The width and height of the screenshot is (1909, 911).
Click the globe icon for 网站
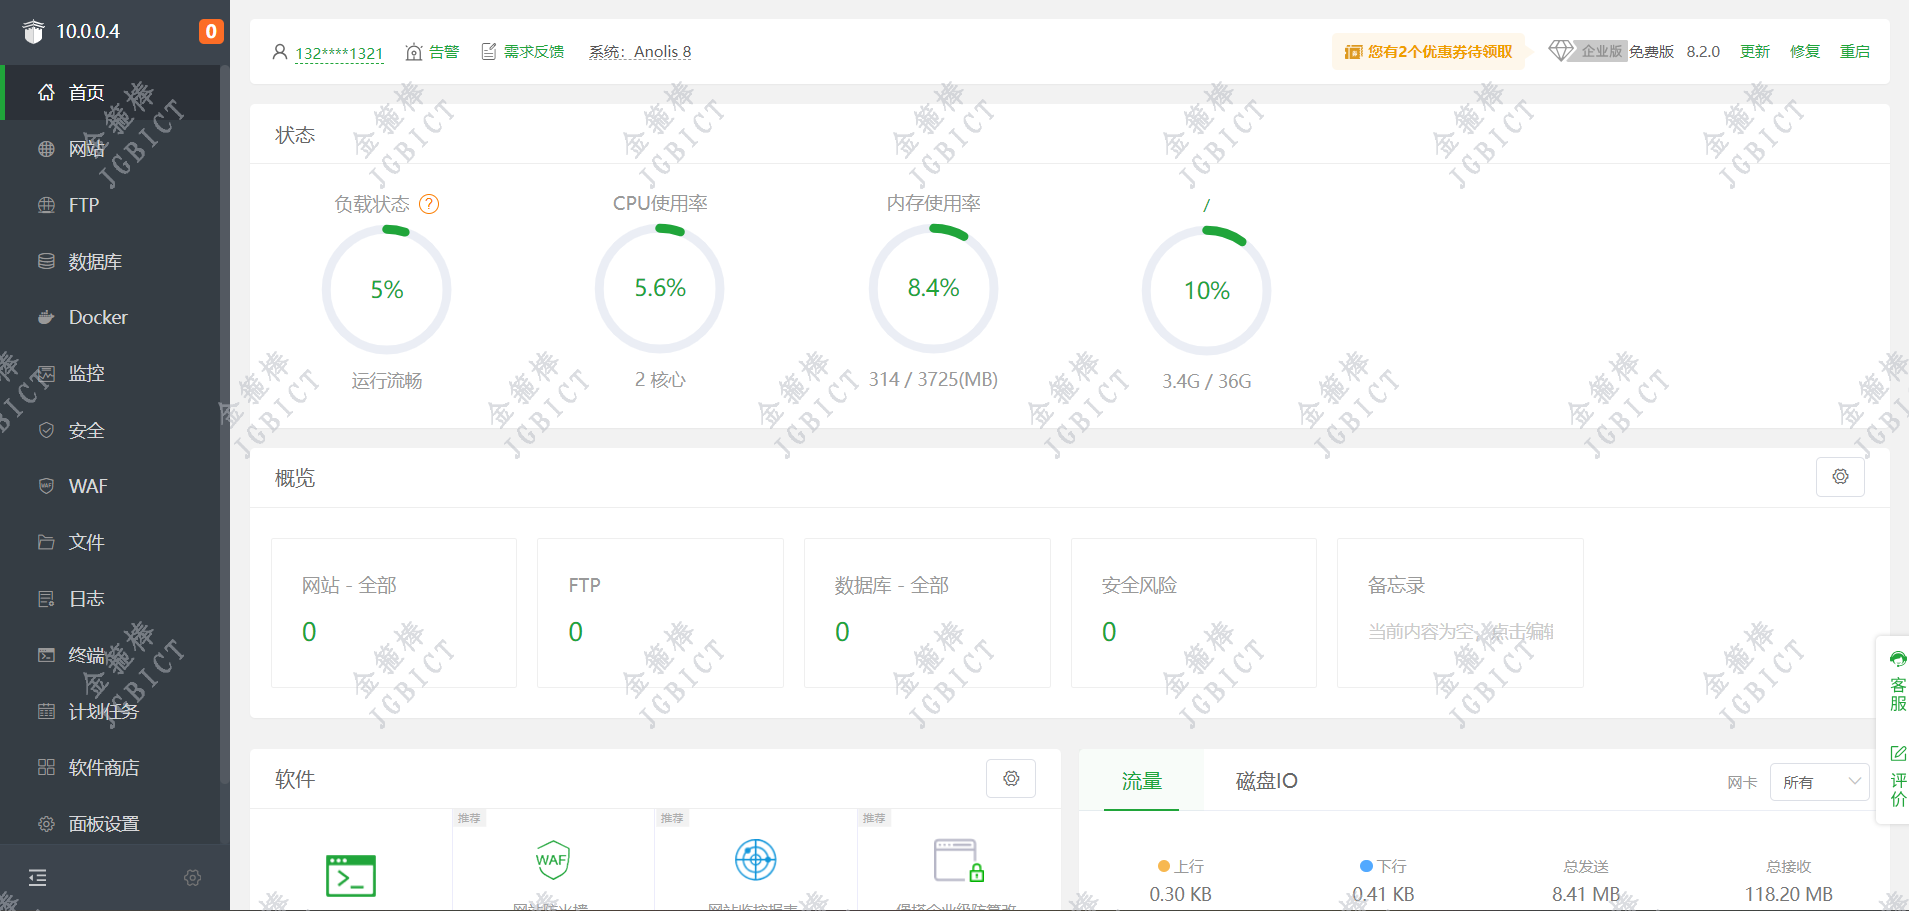point(46,149)
